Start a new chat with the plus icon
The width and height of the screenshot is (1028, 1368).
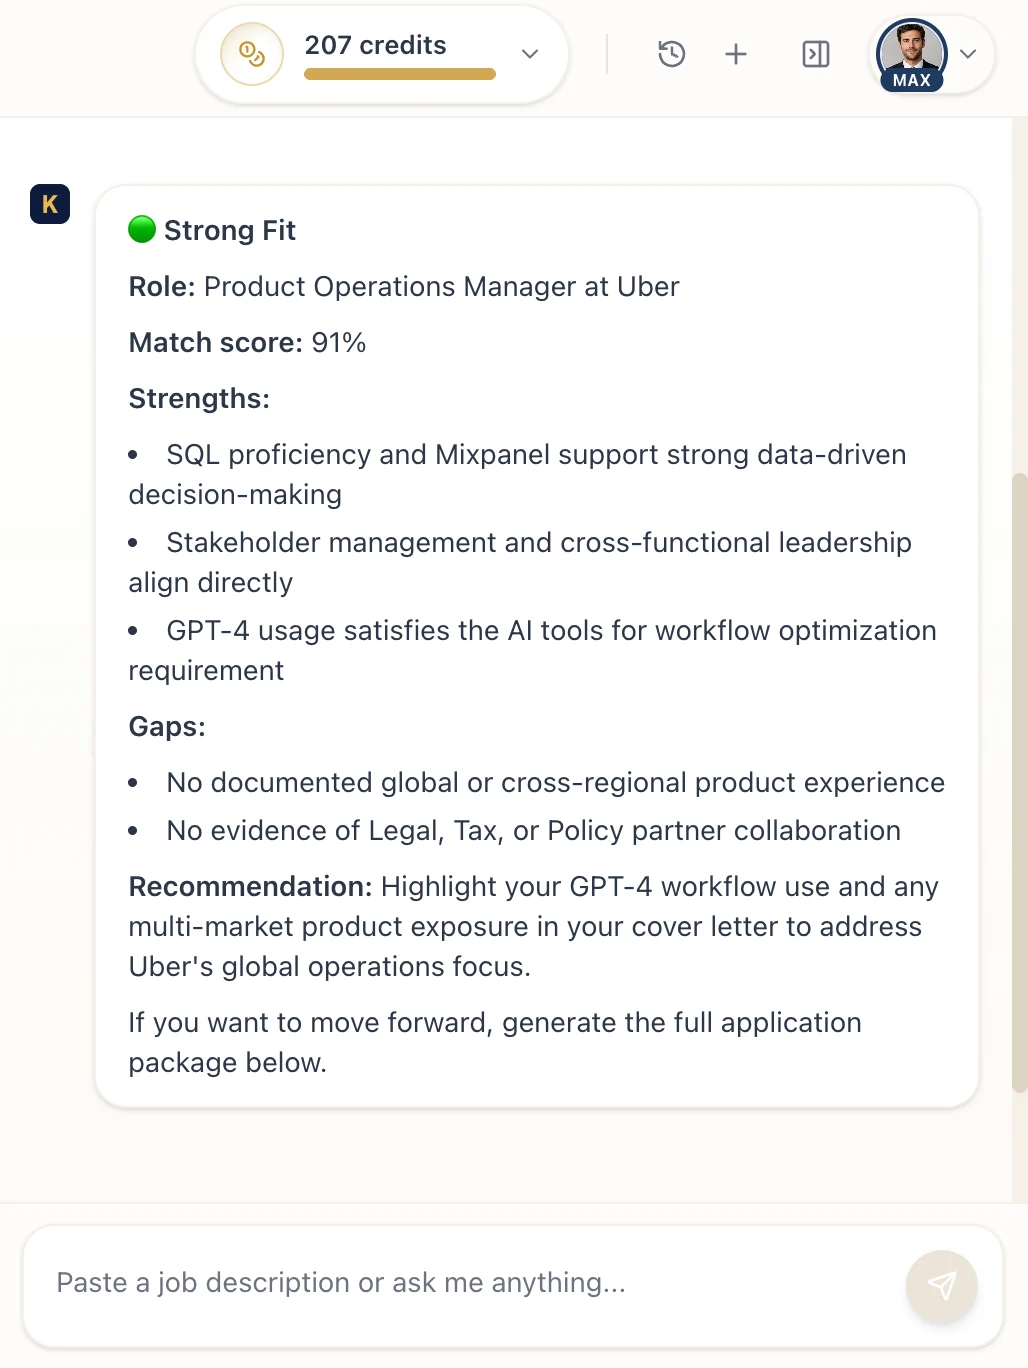pos(735,54)
